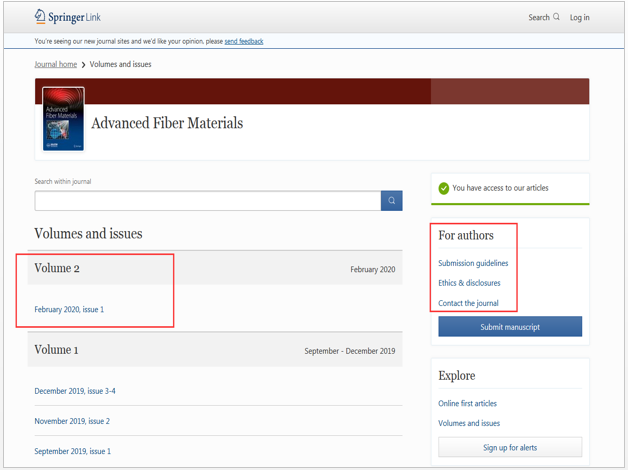This screenshot has width=628, height=470.
Task: Open December 2019, issue 3-4
Action: pos(75,391)
